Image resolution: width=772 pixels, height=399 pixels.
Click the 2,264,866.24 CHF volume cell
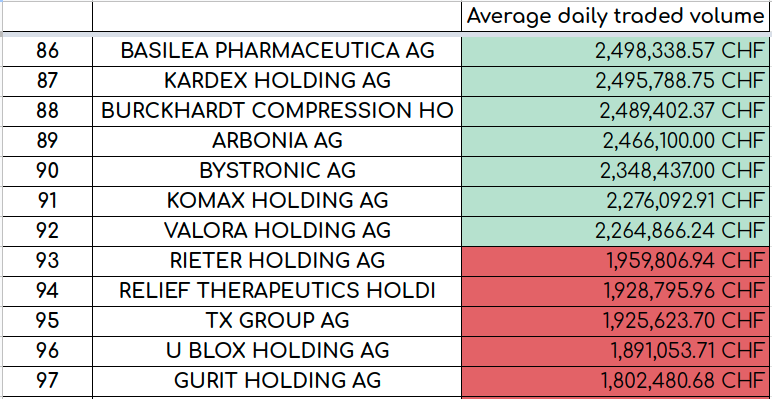[616, 231]
